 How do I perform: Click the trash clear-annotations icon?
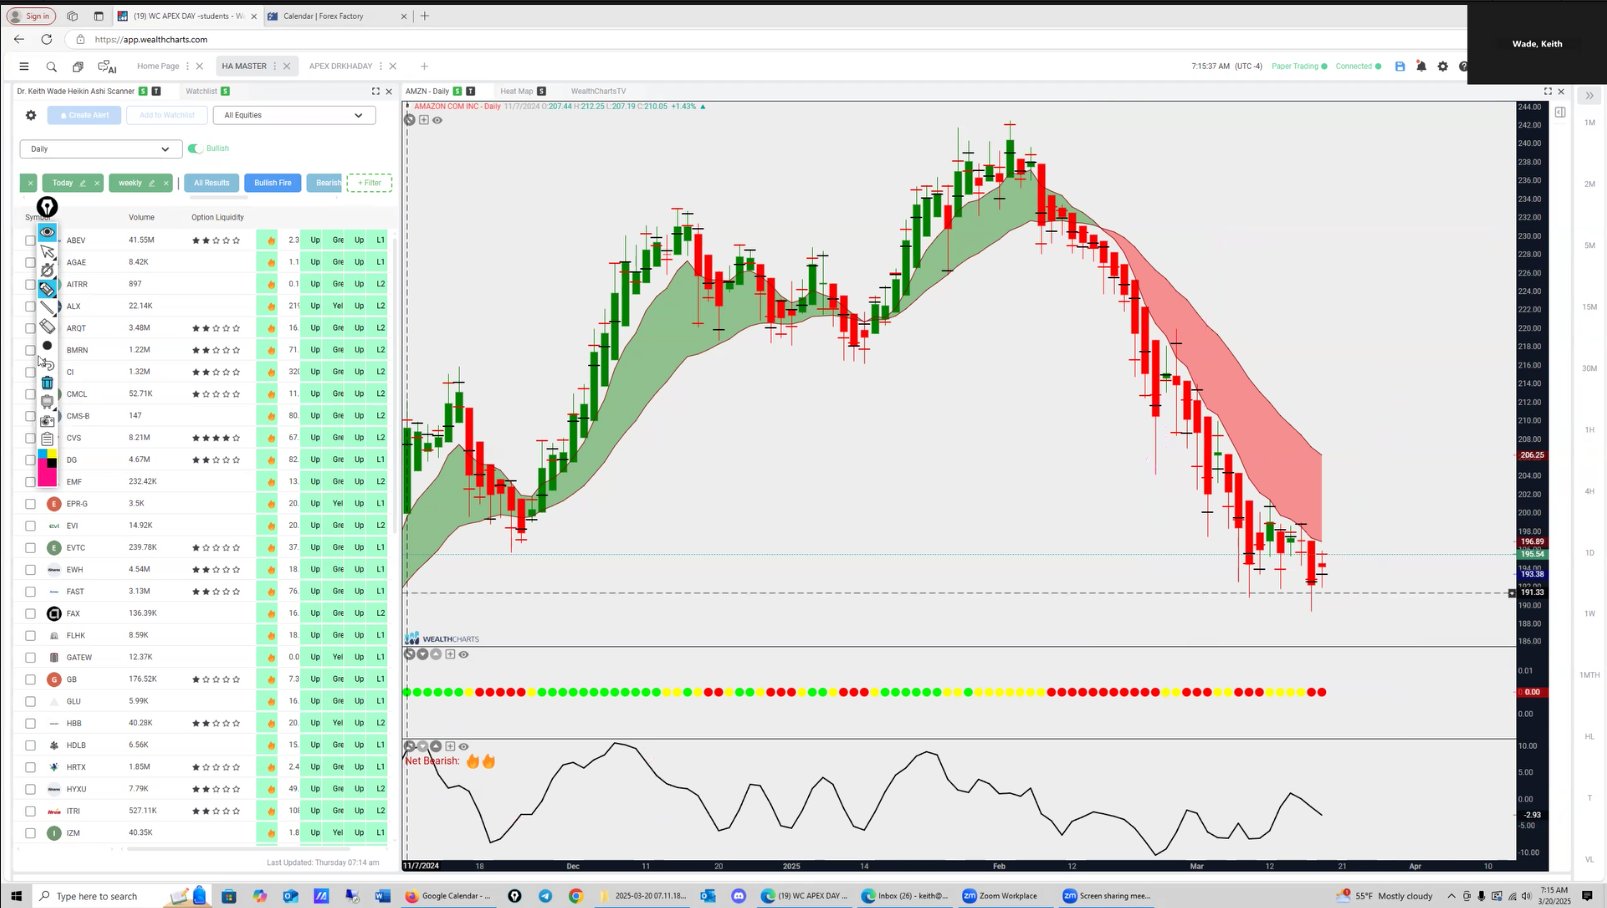click(x=47, y=383)
